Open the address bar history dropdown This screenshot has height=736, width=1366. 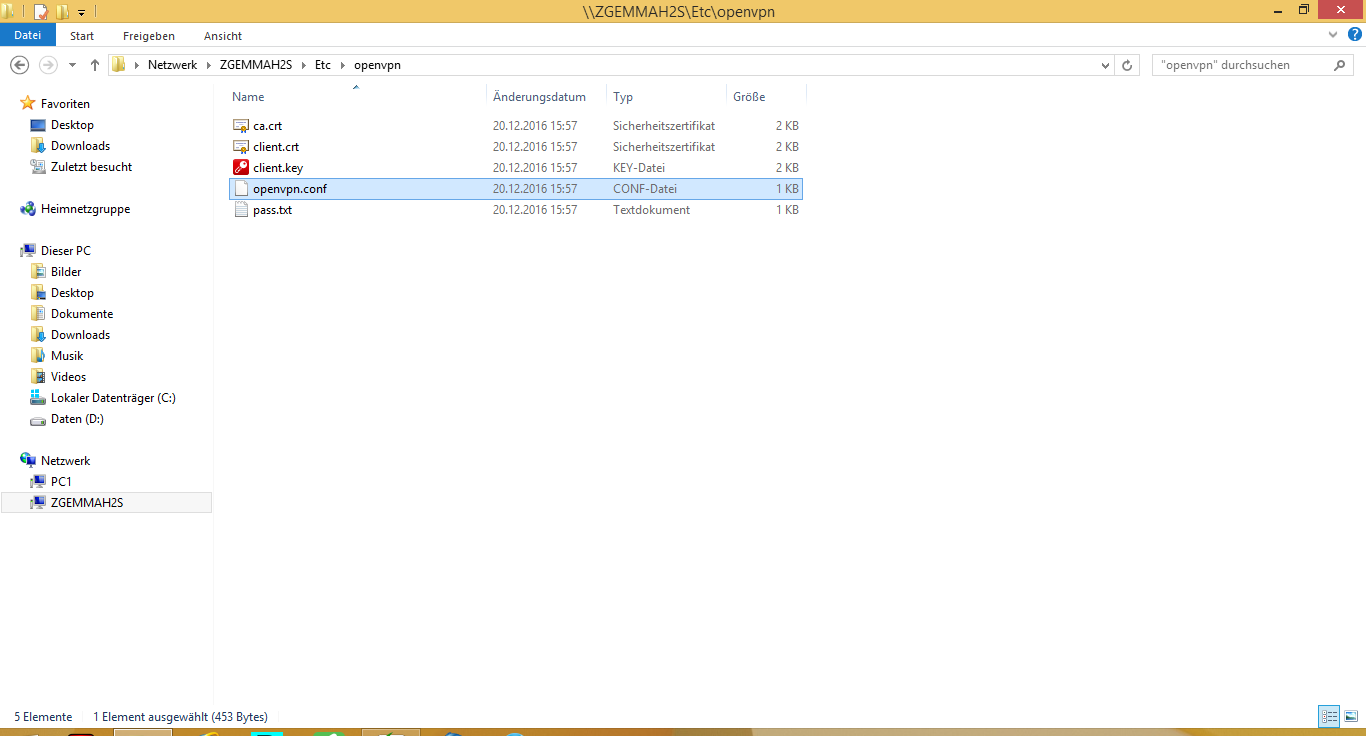(1105, 65)
